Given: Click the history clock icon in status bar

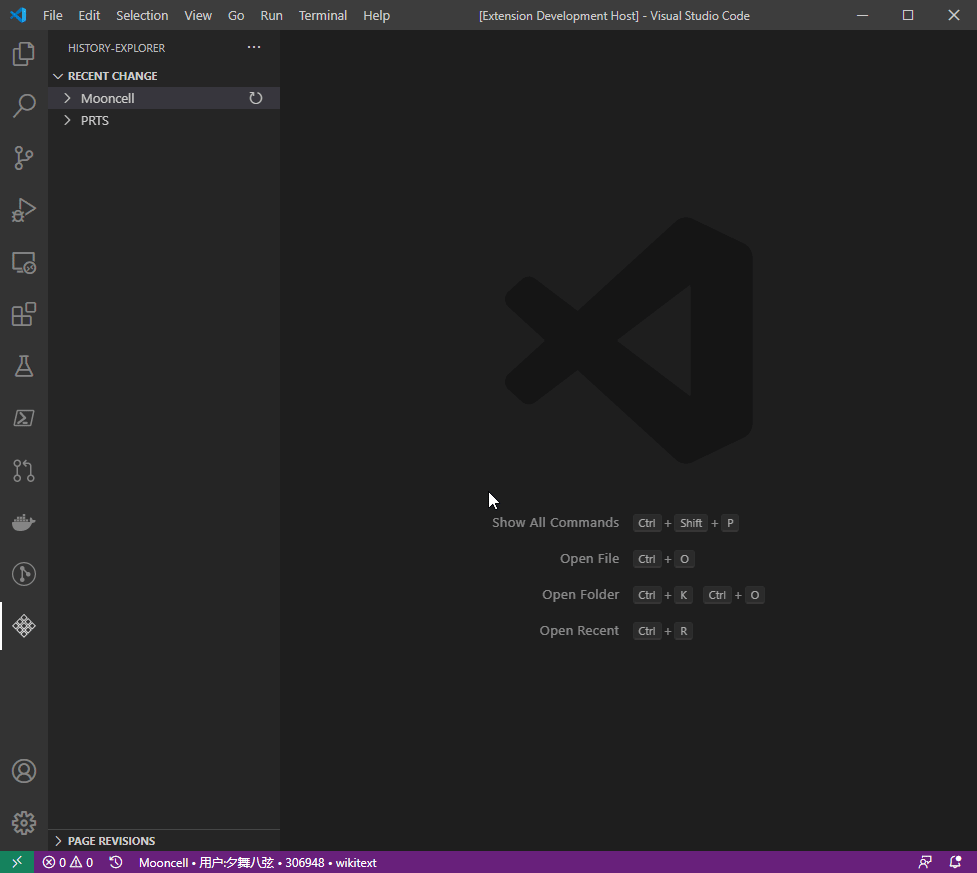Looking at the screenshot, I should tap(116, 862).
